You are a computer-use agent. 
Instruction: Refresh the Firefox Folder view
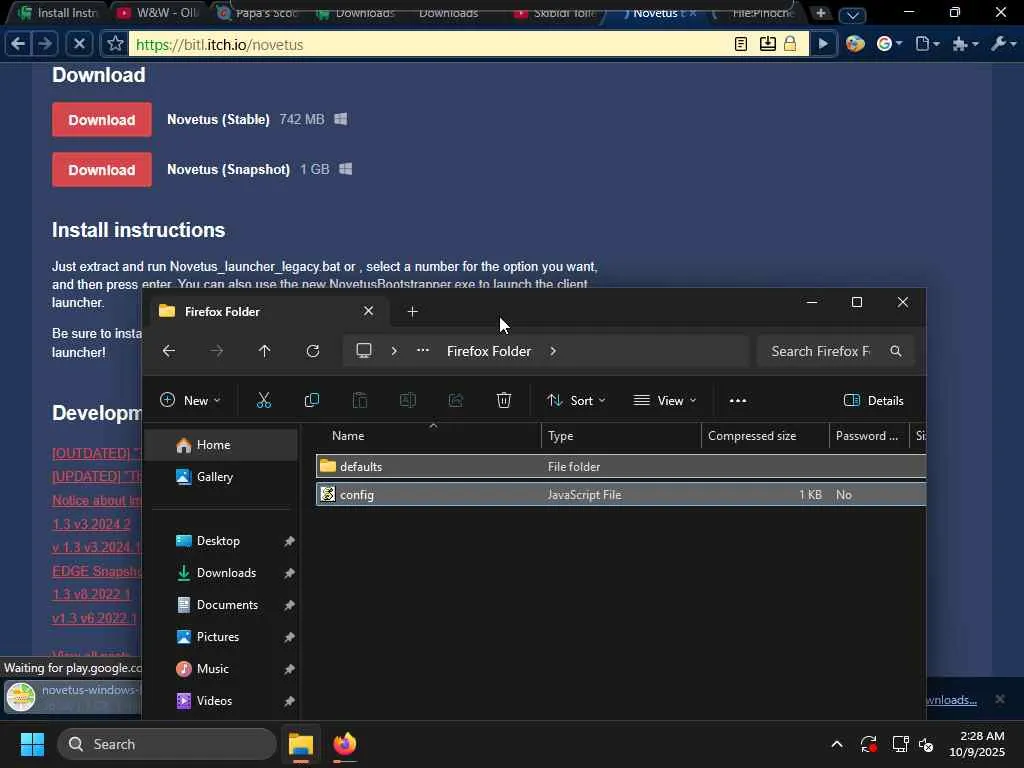point(313,351)
